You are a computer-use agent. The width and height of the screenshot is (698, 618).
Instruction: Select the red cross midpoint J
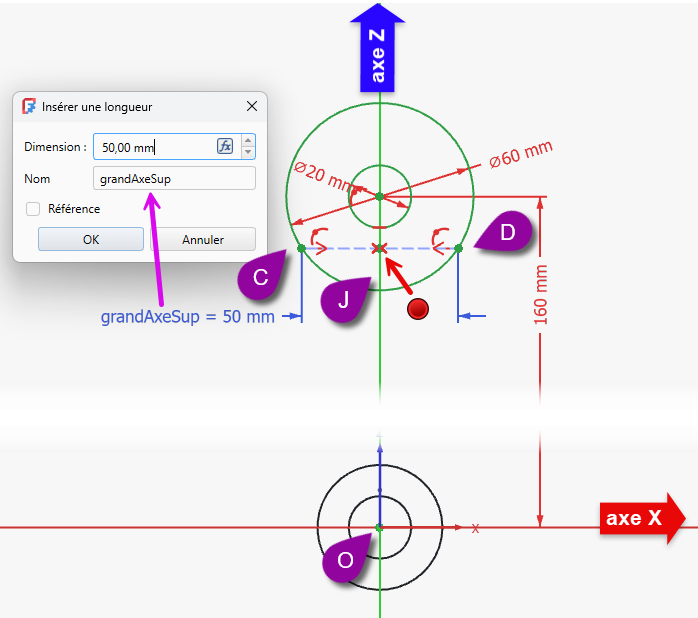379,248
